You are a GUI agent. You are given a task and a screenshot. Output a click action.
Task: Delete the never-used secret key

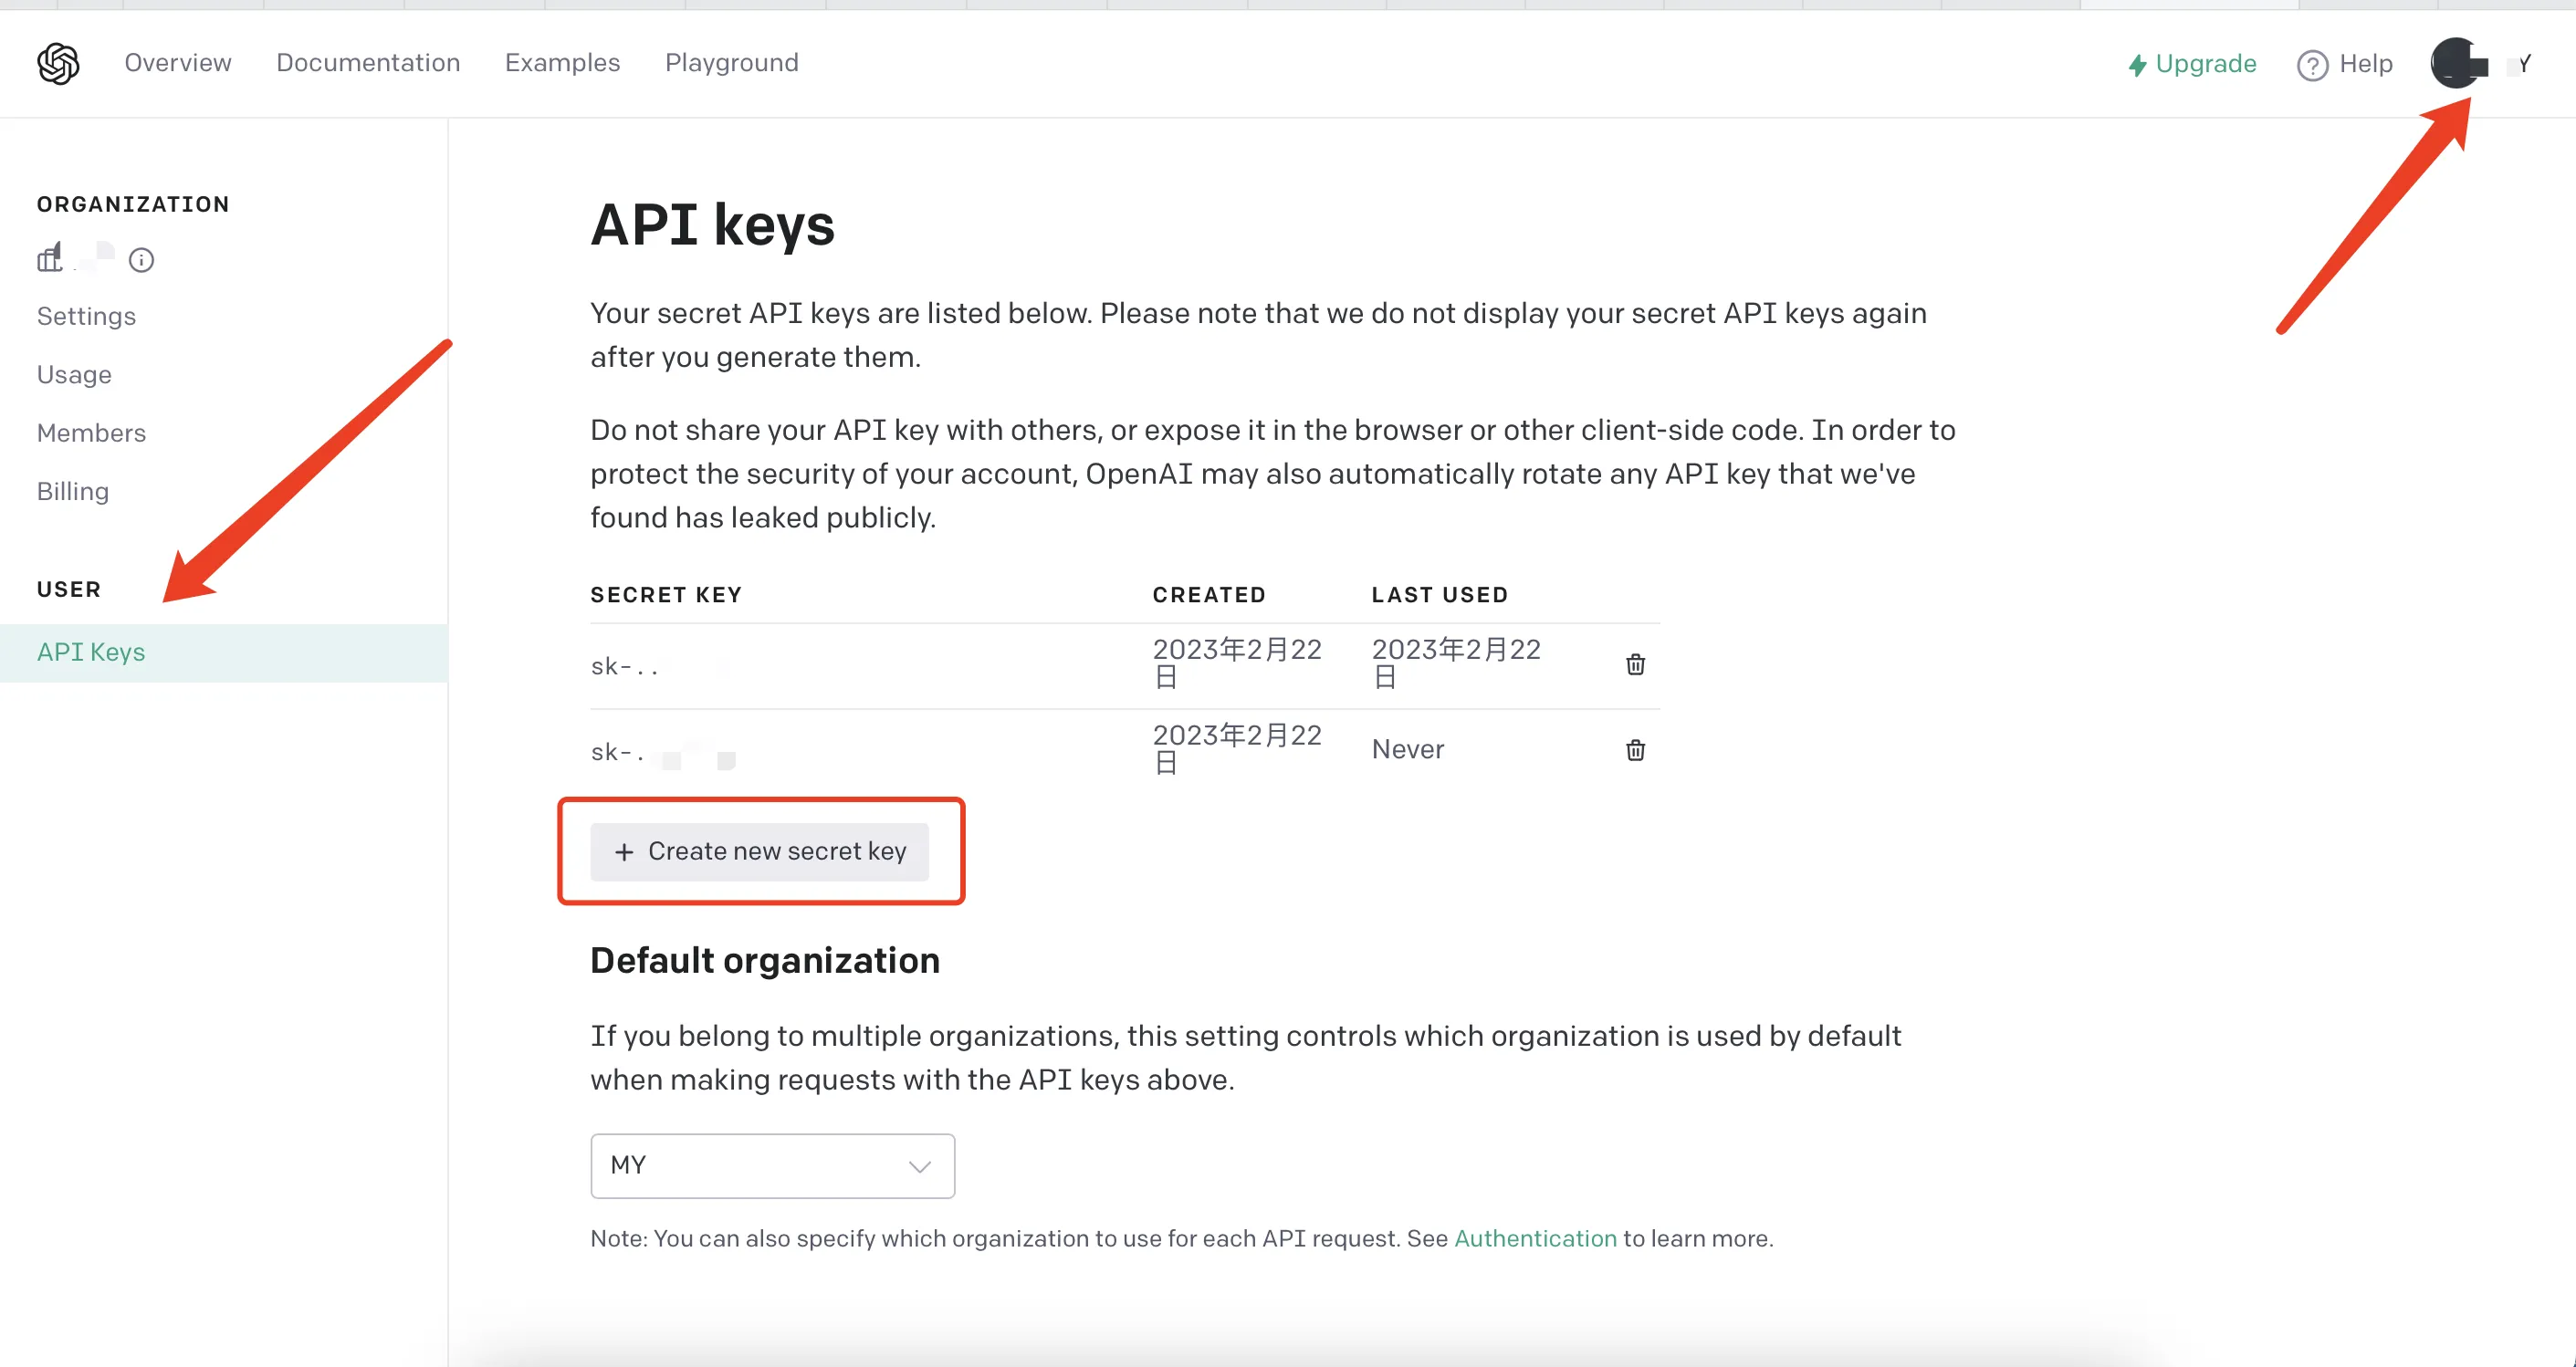point(1635,750)
